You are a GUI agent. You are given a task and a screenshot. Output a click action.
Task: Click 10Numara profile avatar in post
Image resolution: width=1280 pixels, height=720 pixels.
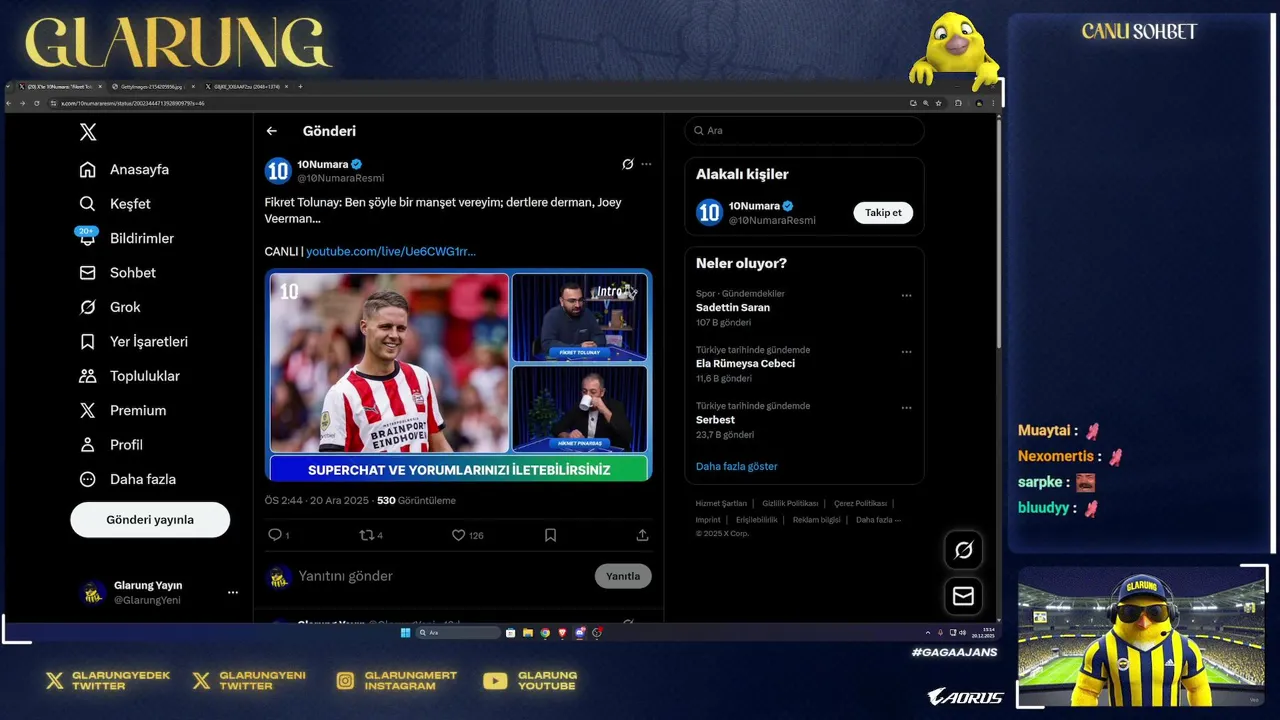(x=277, y=171)
